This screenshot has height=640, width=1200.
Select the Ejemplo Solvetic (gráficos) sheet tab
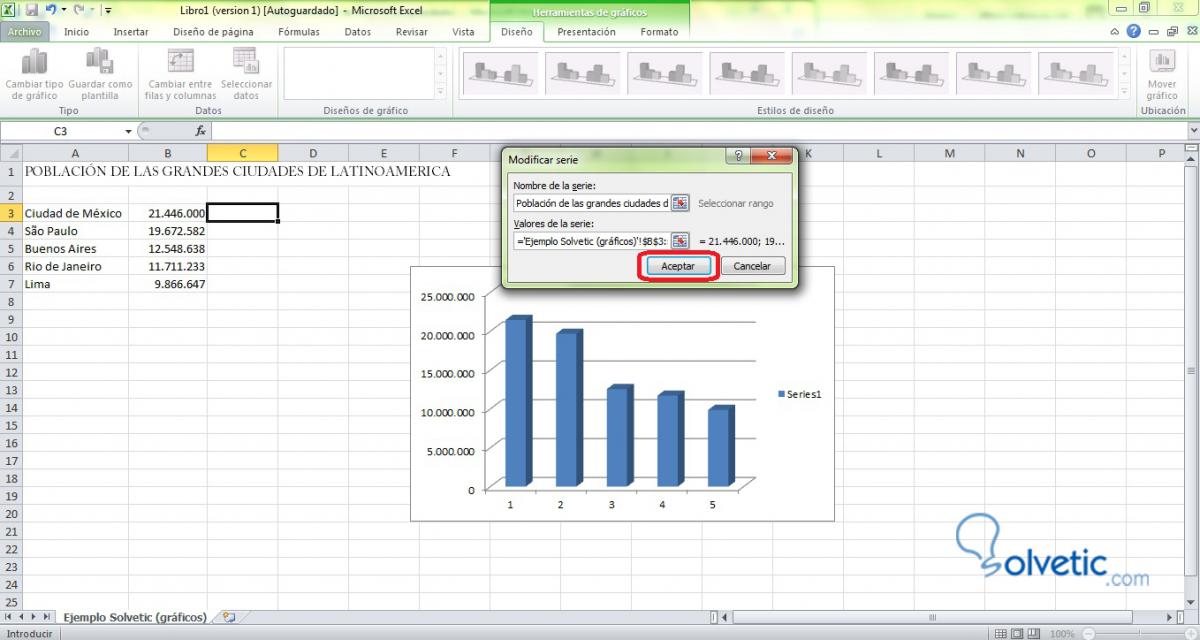point(135,617)
